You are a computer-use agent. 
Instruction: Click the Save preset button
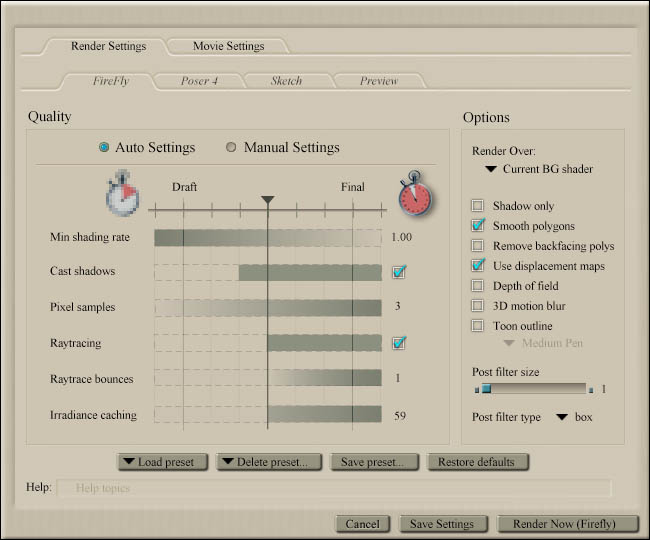click(374, 462)
